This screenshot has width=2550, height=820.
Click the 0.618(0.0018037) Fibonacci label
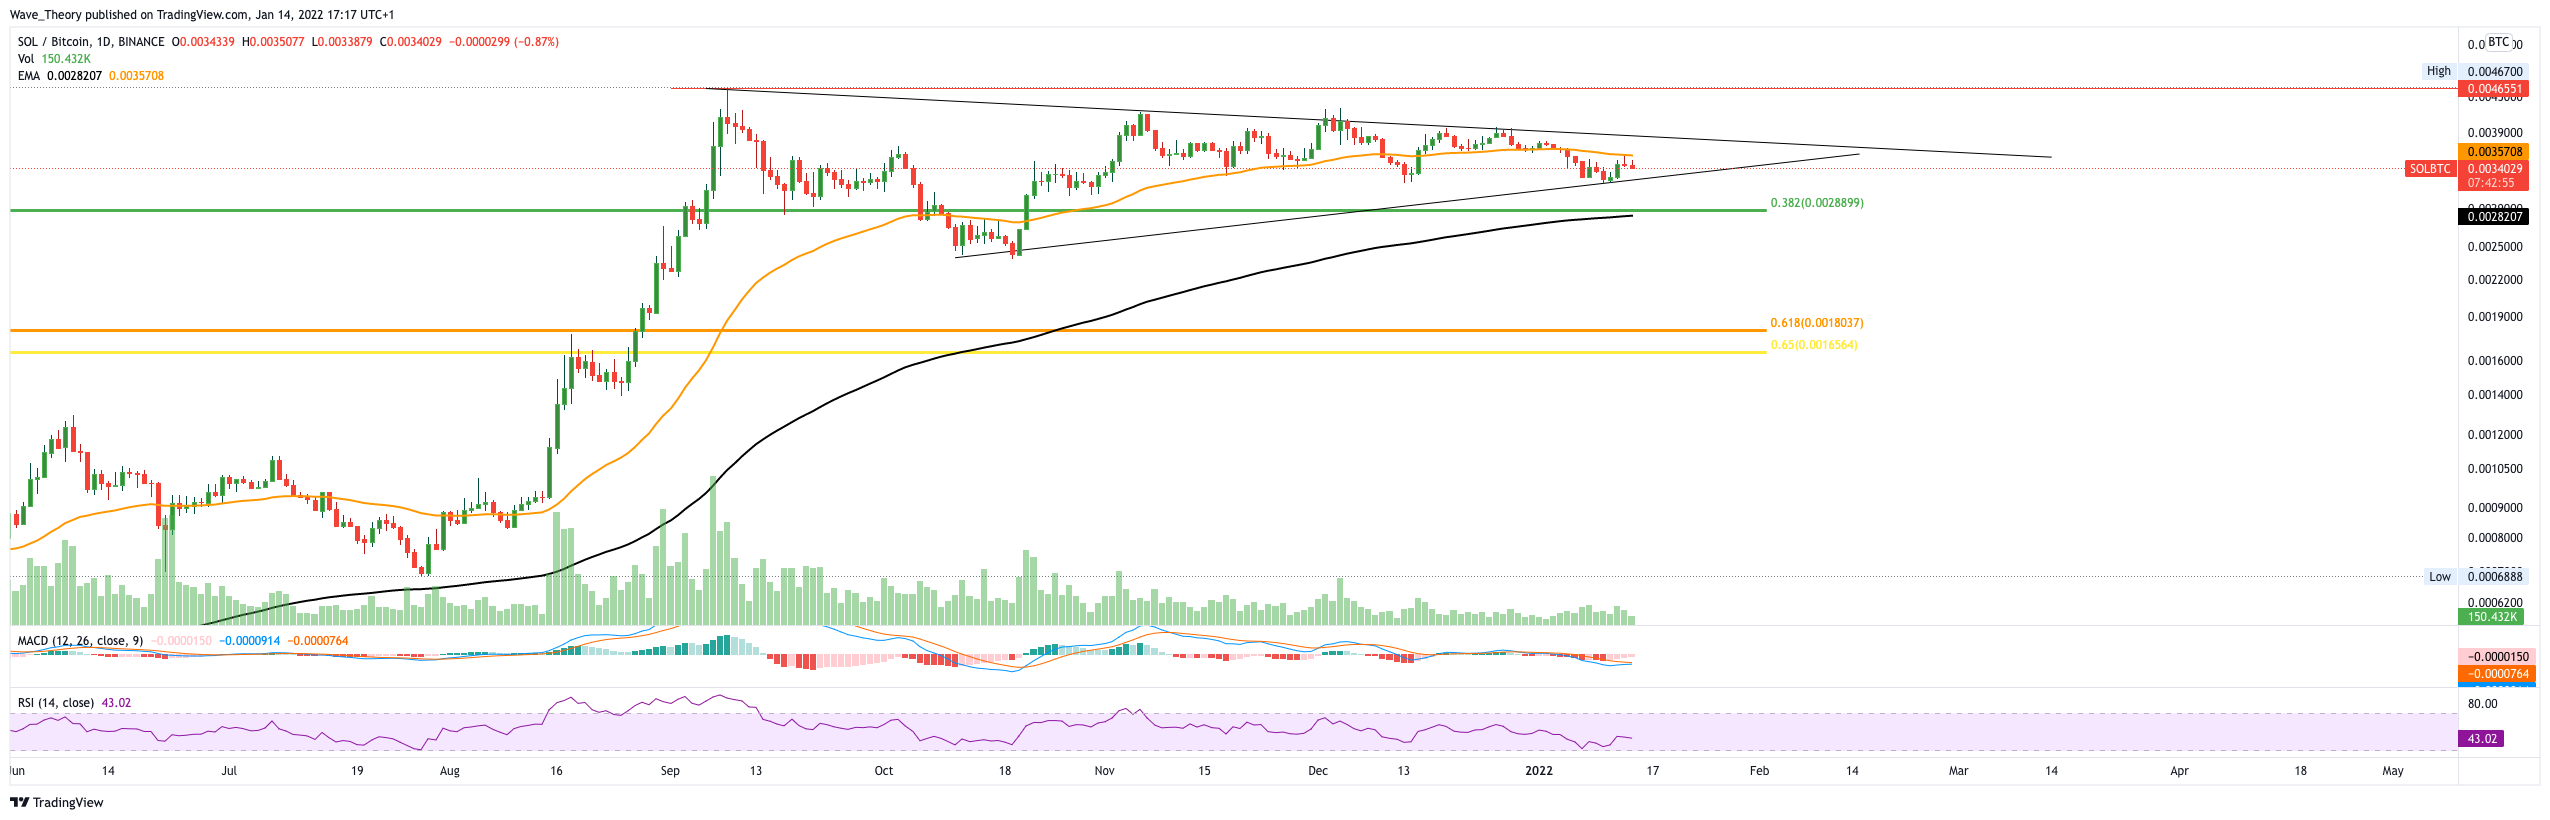point(1817,323)
